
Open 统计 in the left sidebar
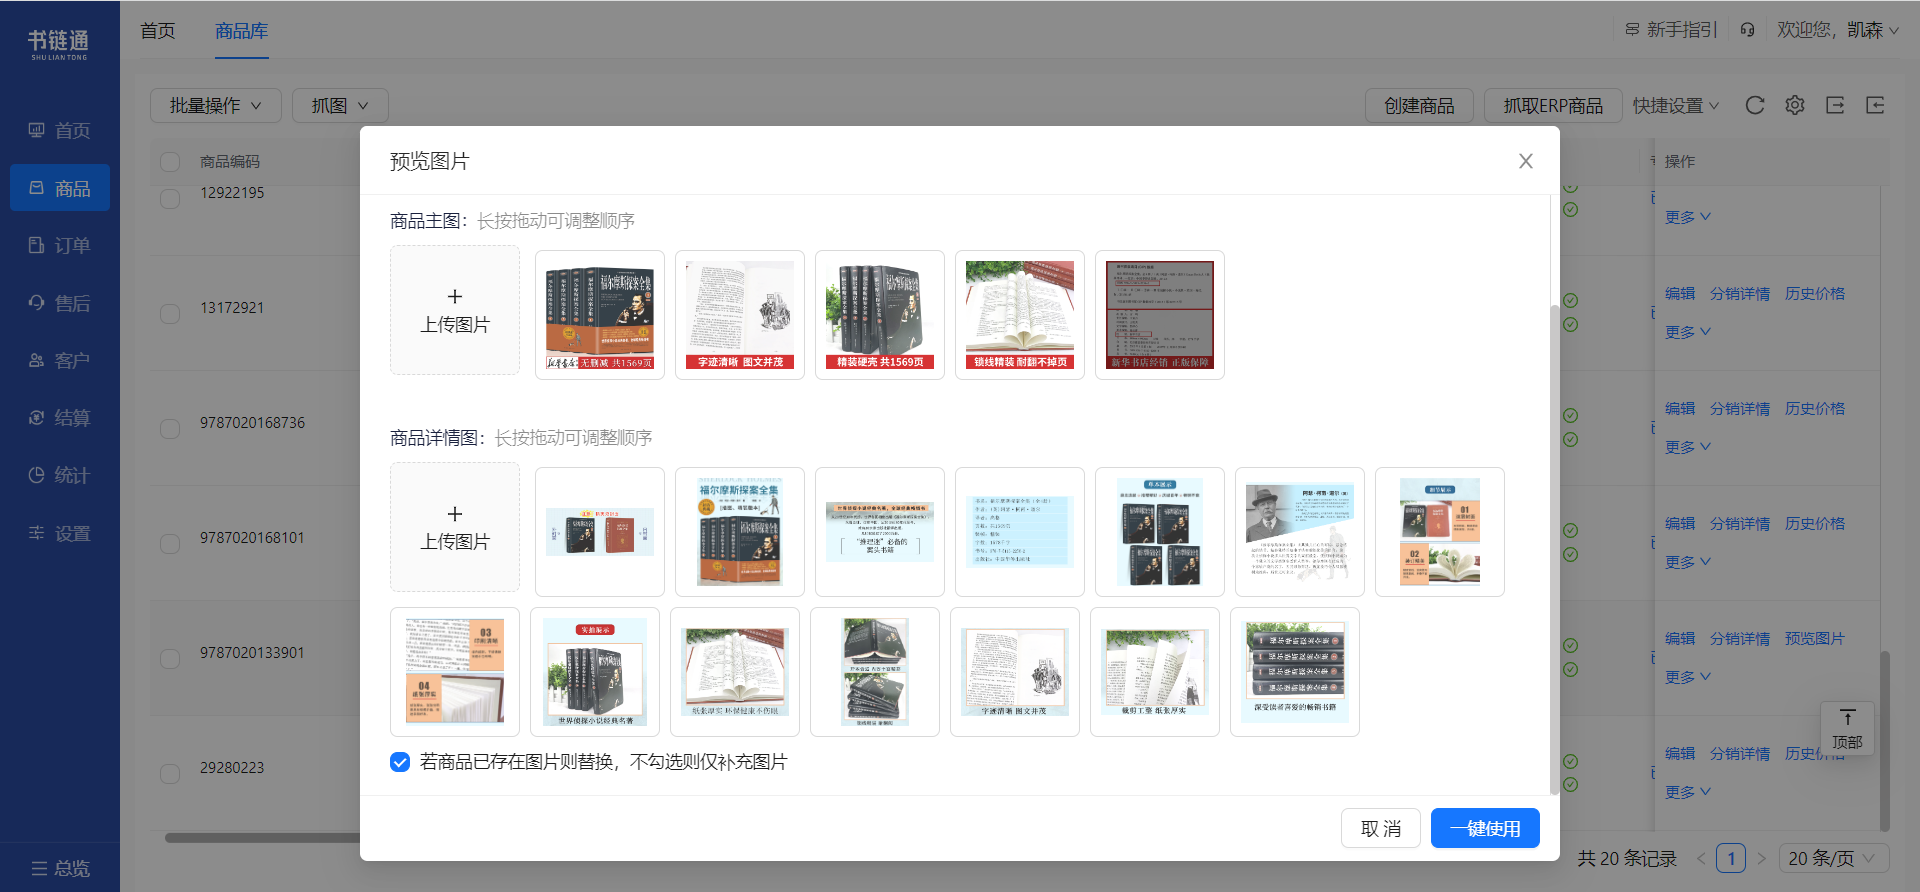click(x=60, y=475)
